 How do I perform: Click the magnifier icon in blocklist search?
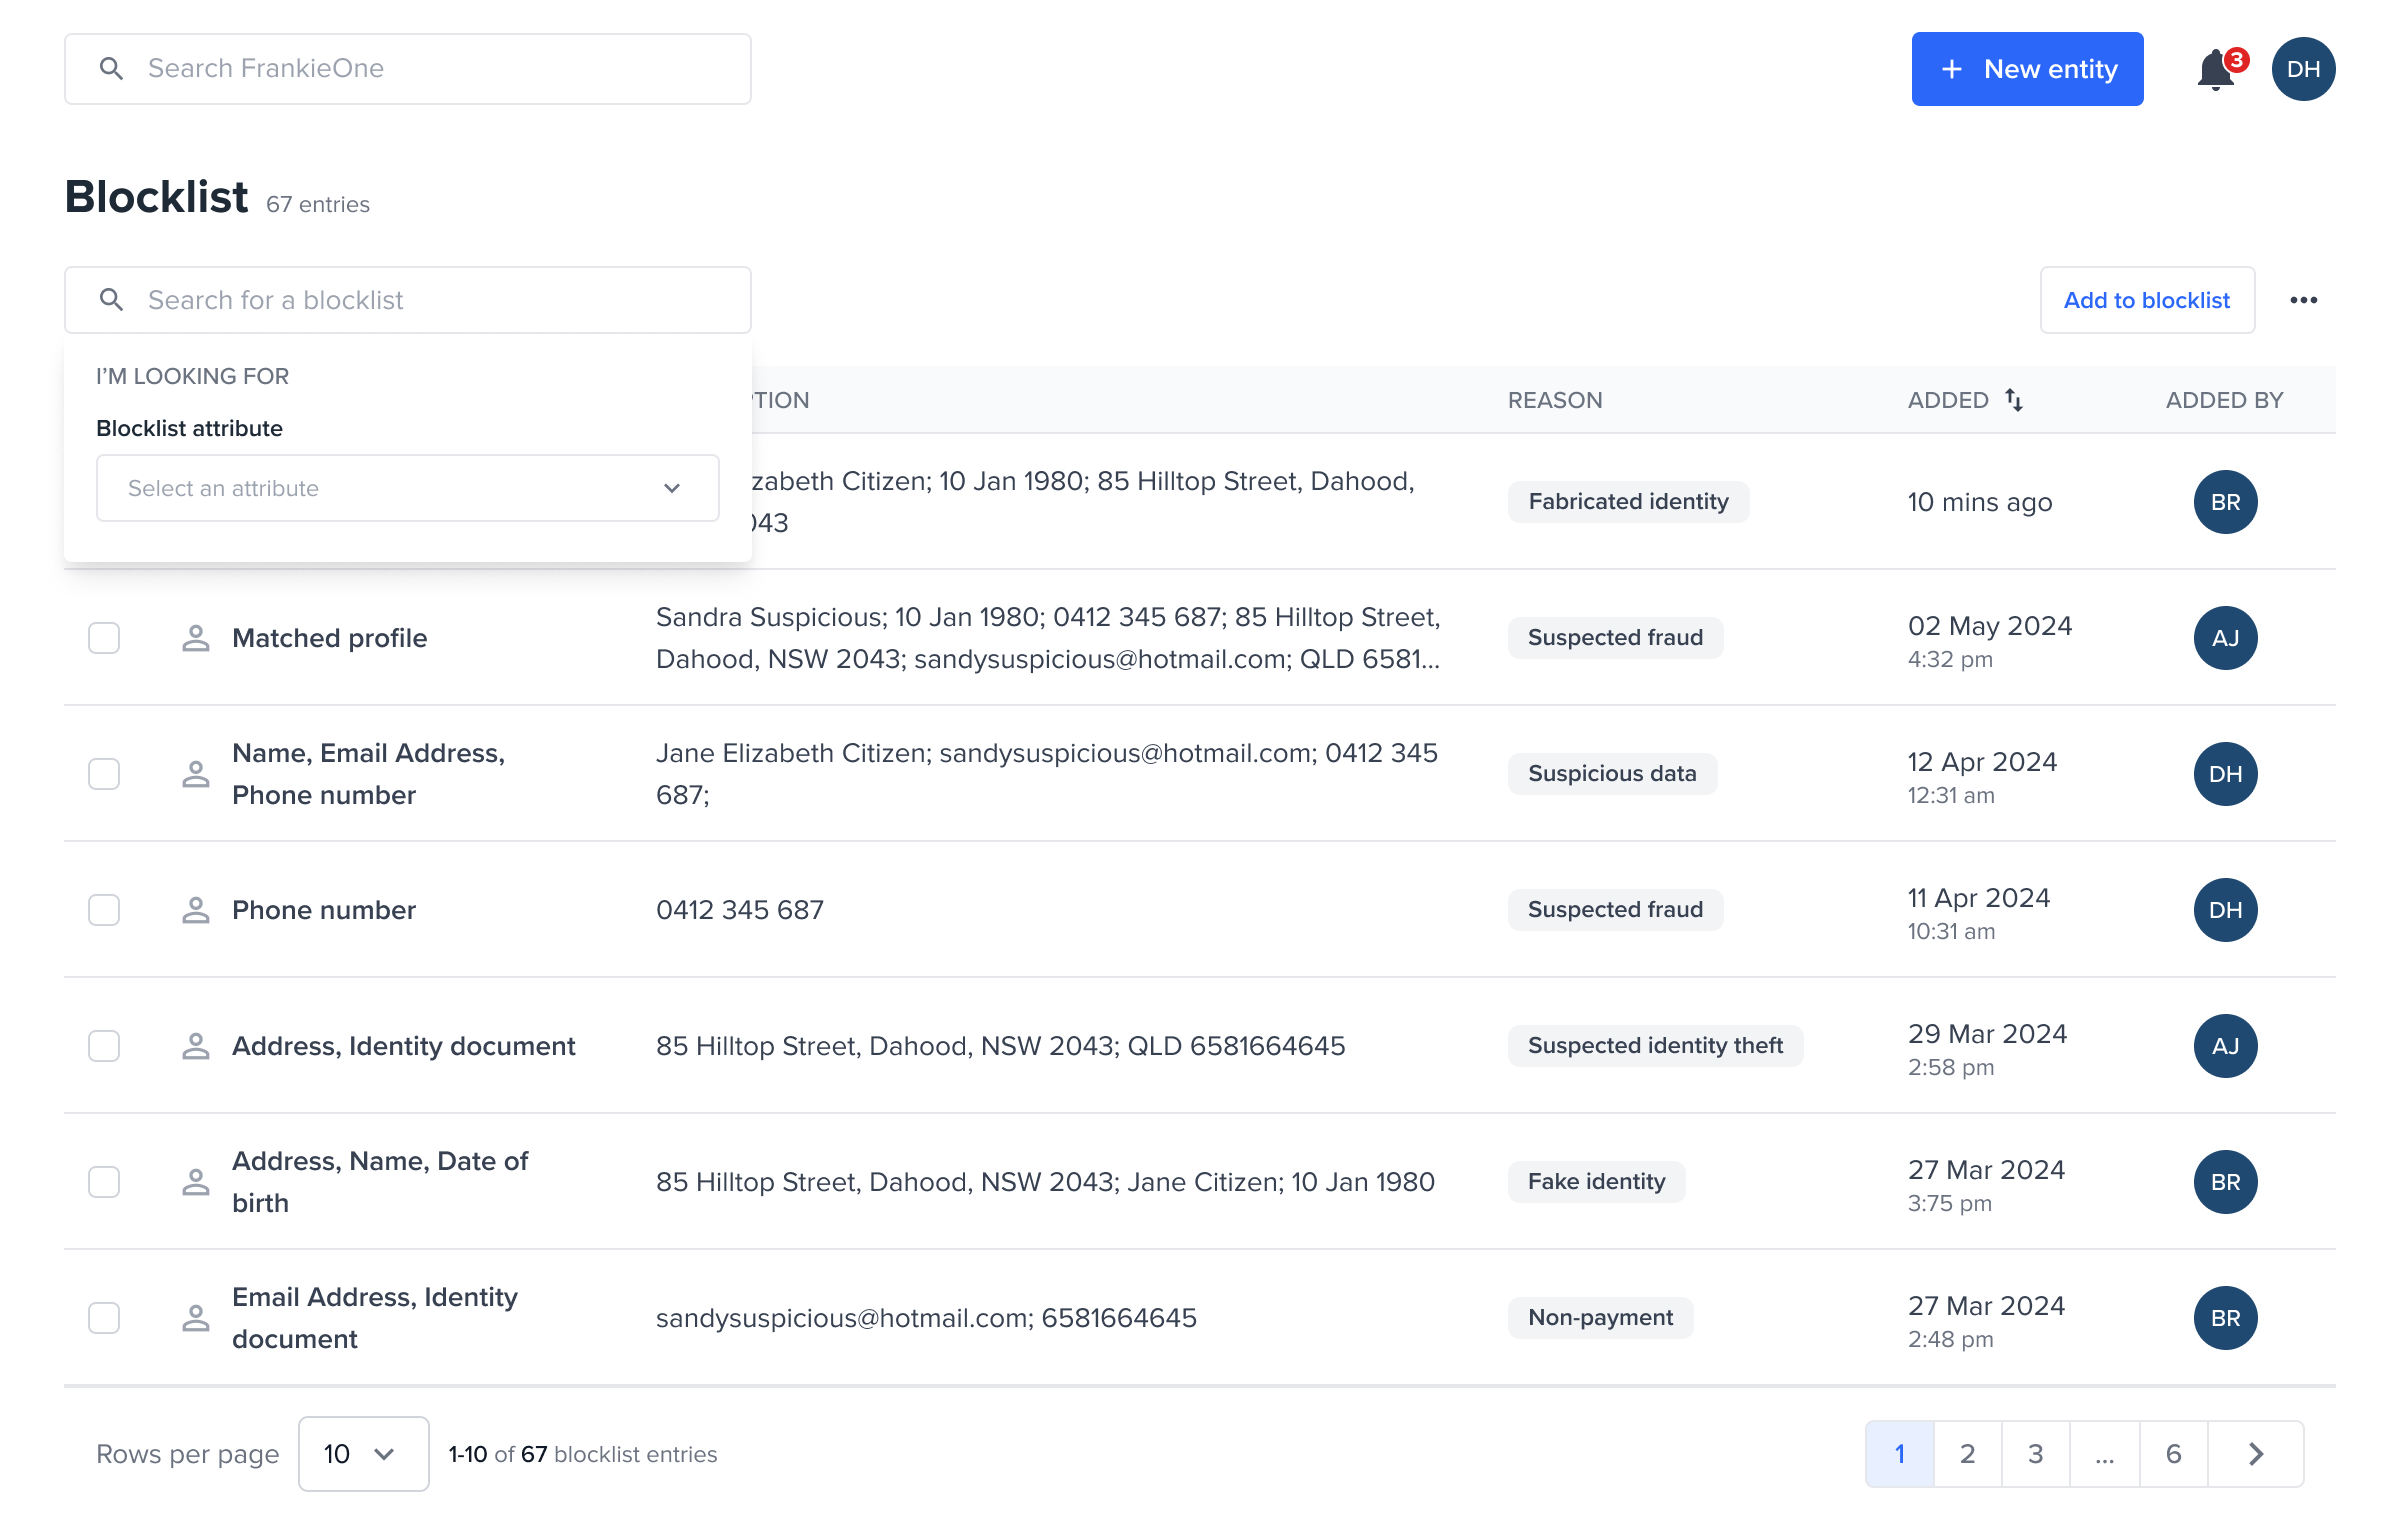click(x=112, y=300)
